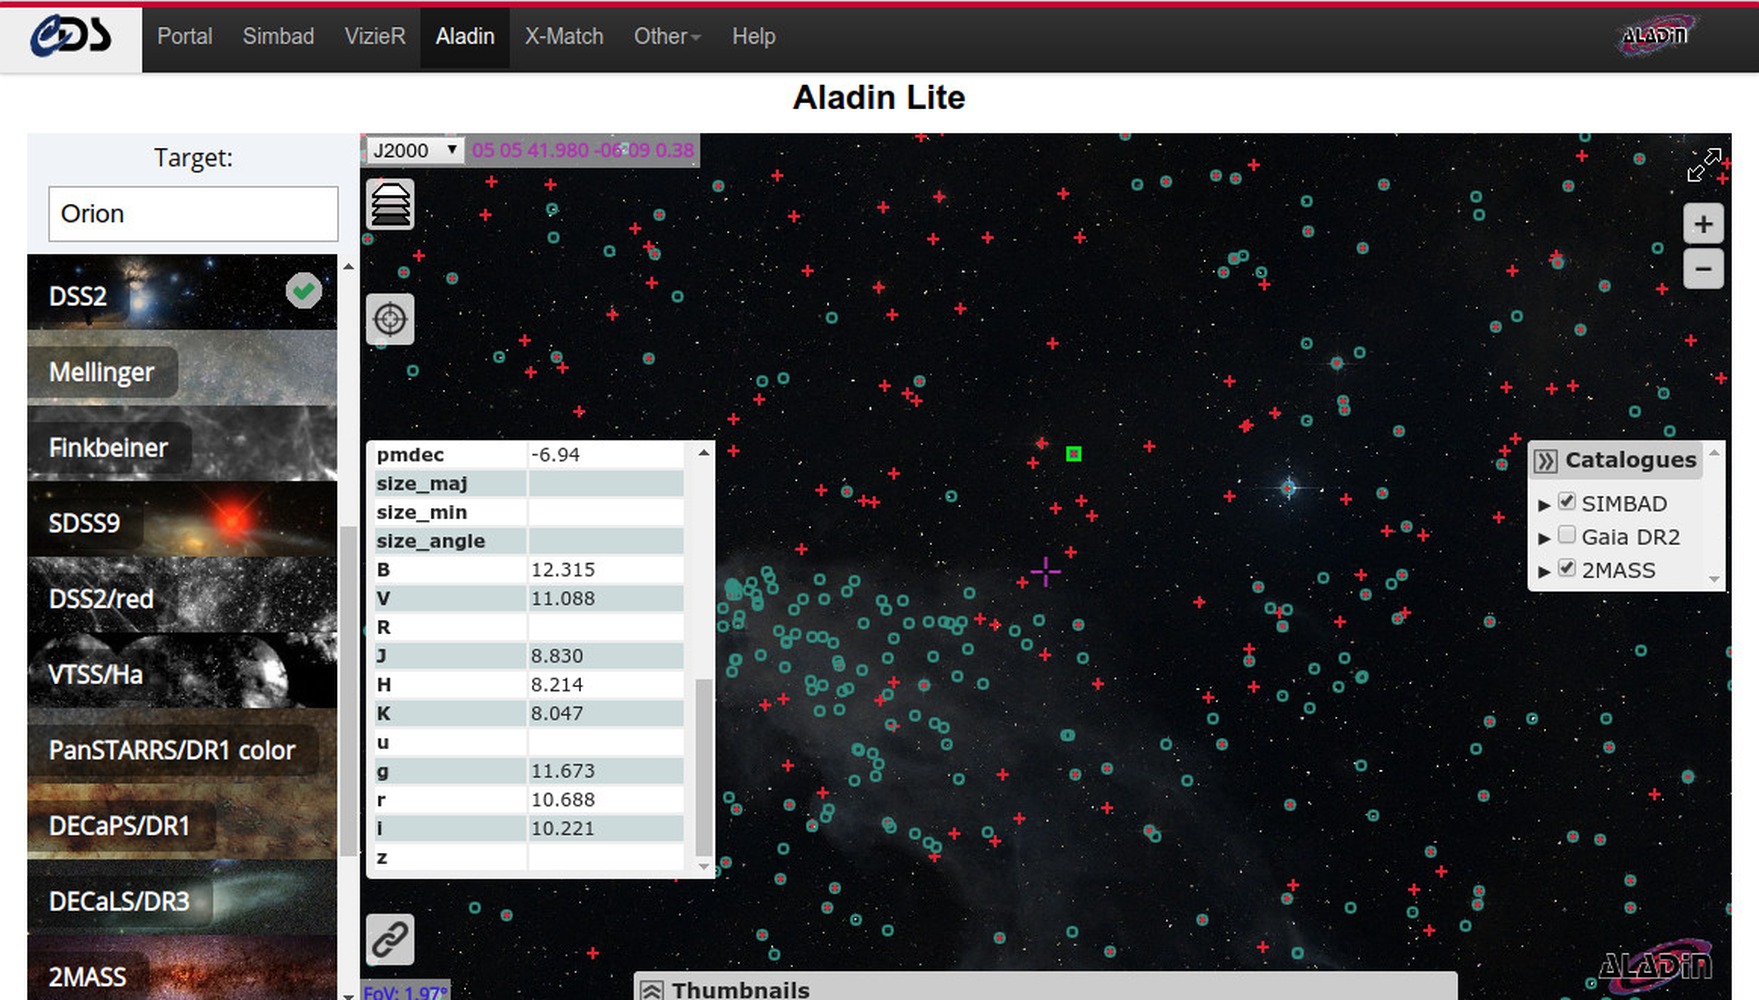Click the go-to target crosshair button

390,320
